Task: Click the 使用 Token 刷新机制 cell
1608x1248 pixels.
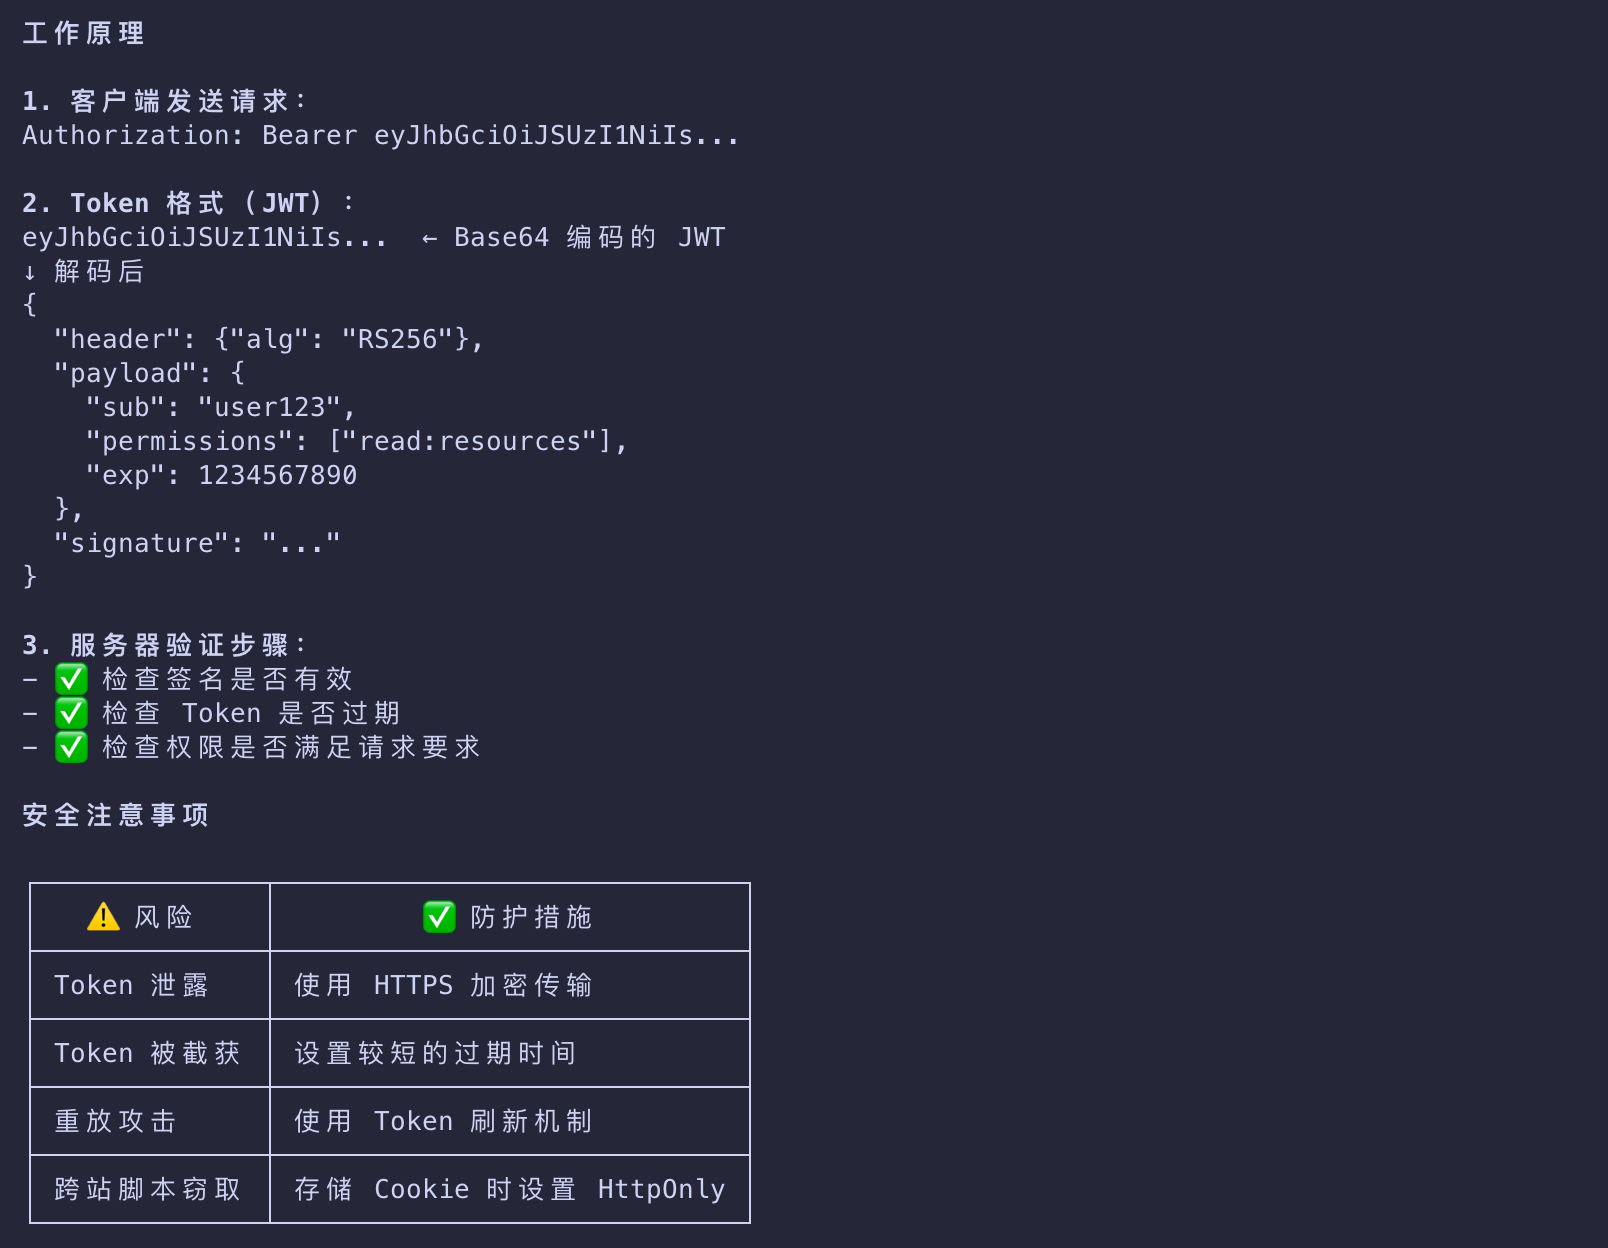Action: pyautogui.click(x=443, y=1122)
